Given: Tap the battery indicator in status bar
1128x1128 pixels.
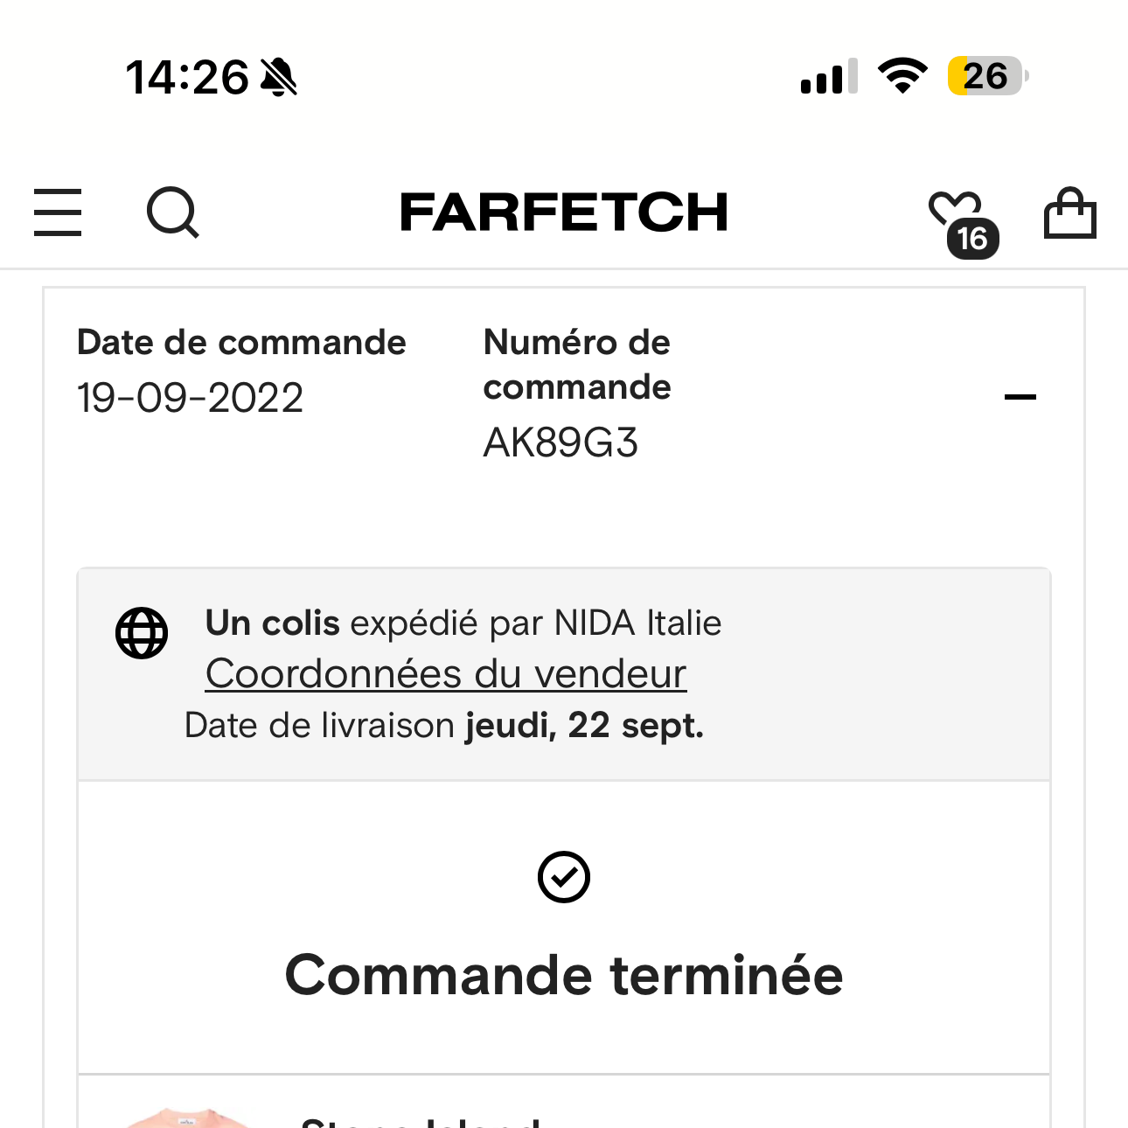Looking at the screenshot, I should coord(988,76).
